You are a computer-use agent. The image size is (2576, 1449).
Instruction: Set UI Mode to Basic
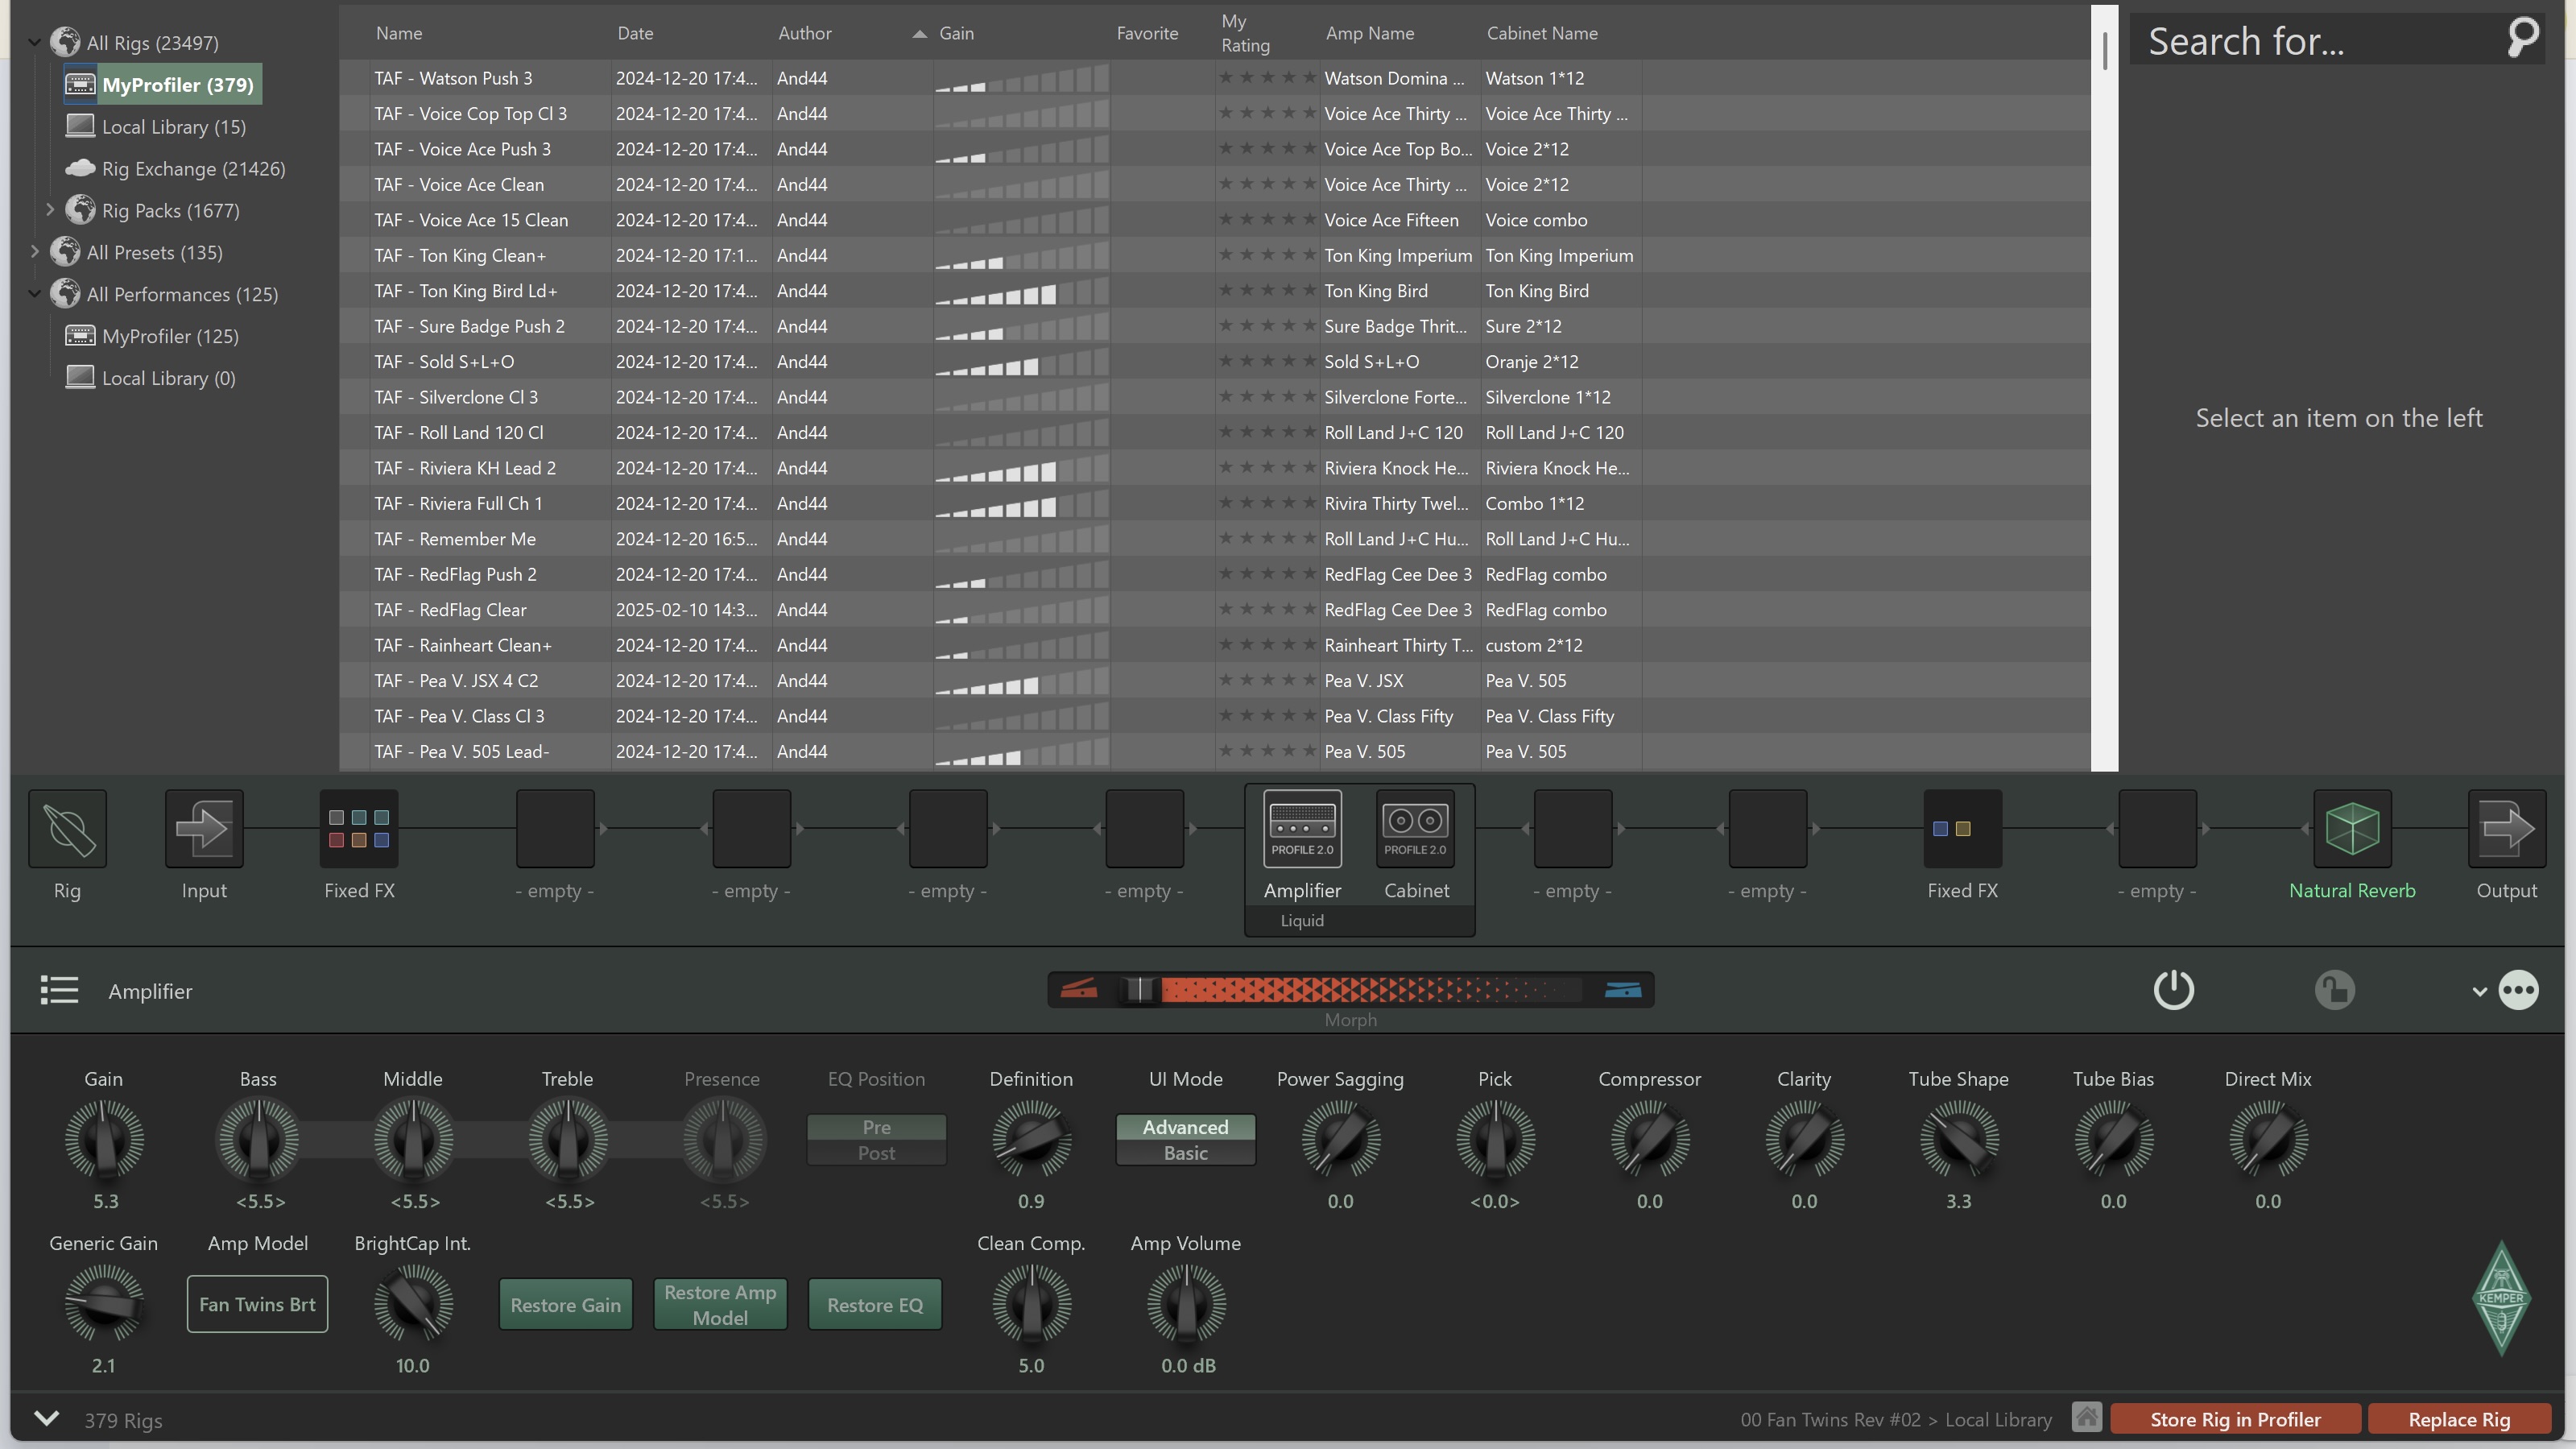click(x=1185, y=1153)
